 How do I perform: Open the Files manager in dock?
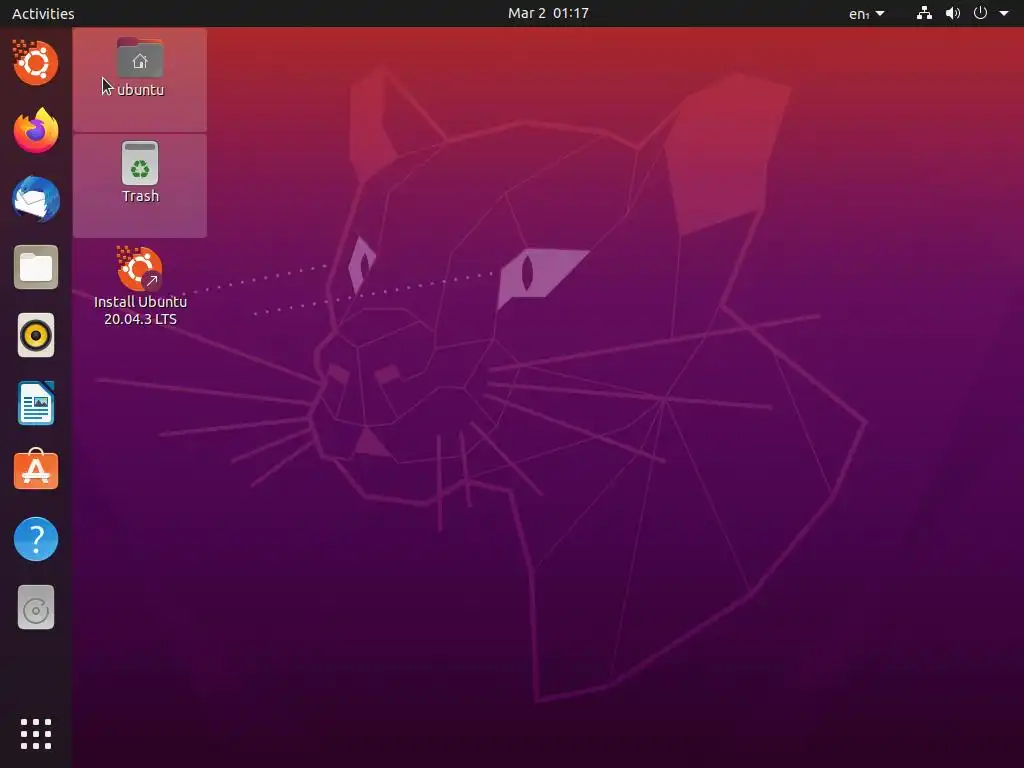coord(36,267)
